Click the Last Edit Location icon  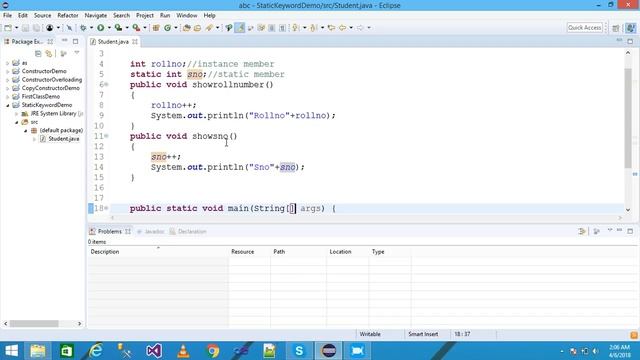point(331,28)
